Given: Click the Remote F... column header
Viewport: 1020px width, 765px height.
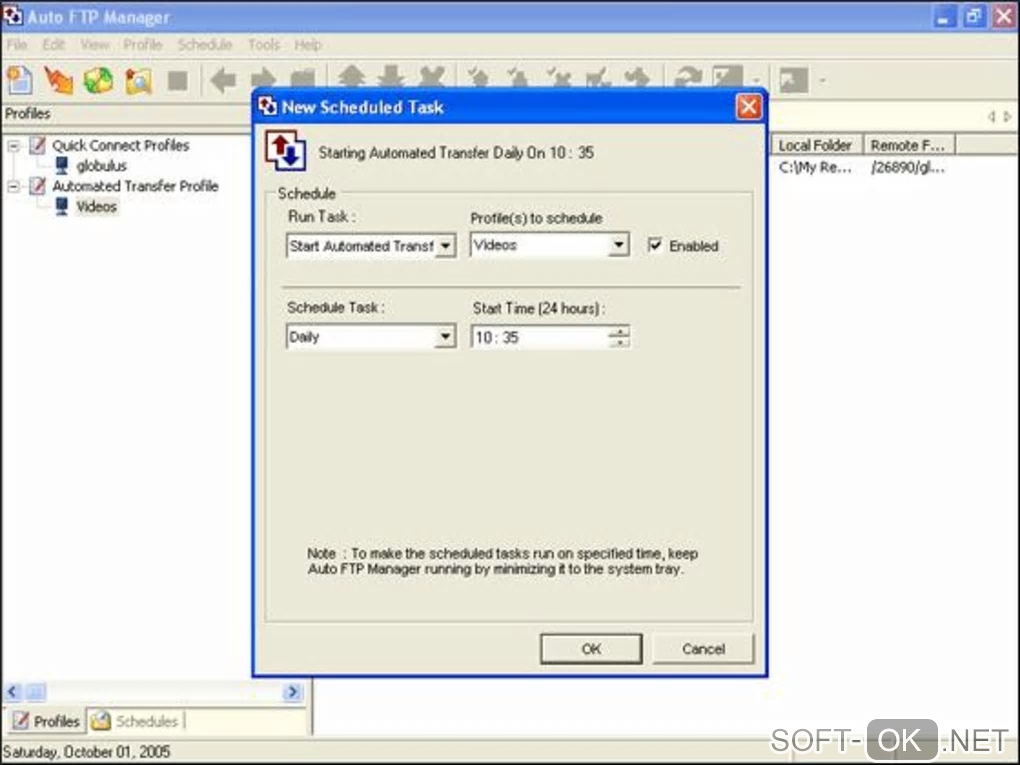Looking at the screenshot, I should pyautogui.click(x=908, y=145).
